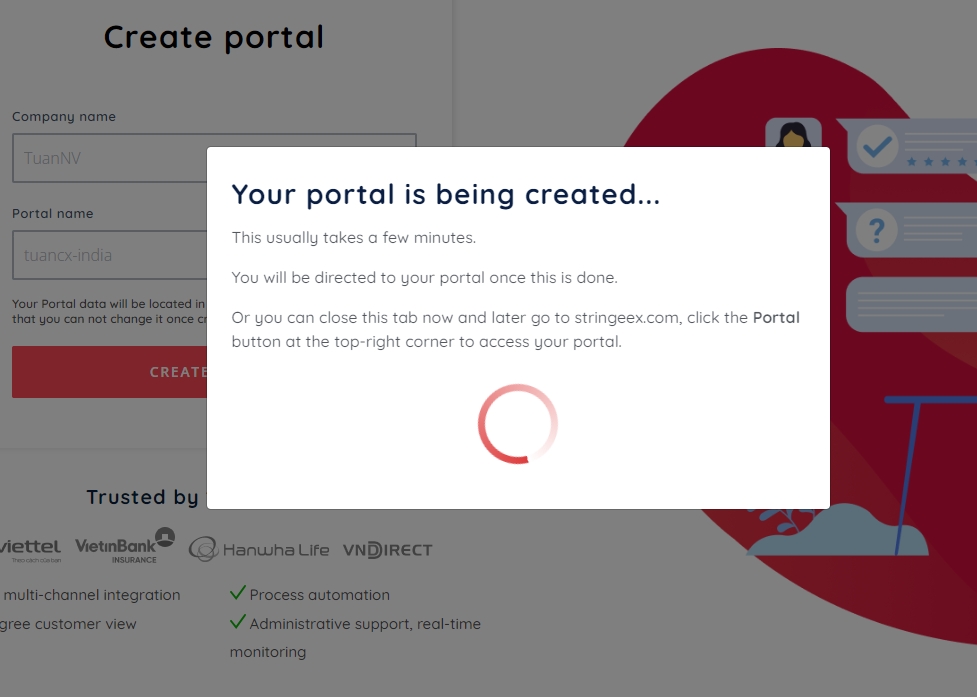Click the green checkmark beside Administrative support
The image size is (977, 697).
tap(238, 622)
